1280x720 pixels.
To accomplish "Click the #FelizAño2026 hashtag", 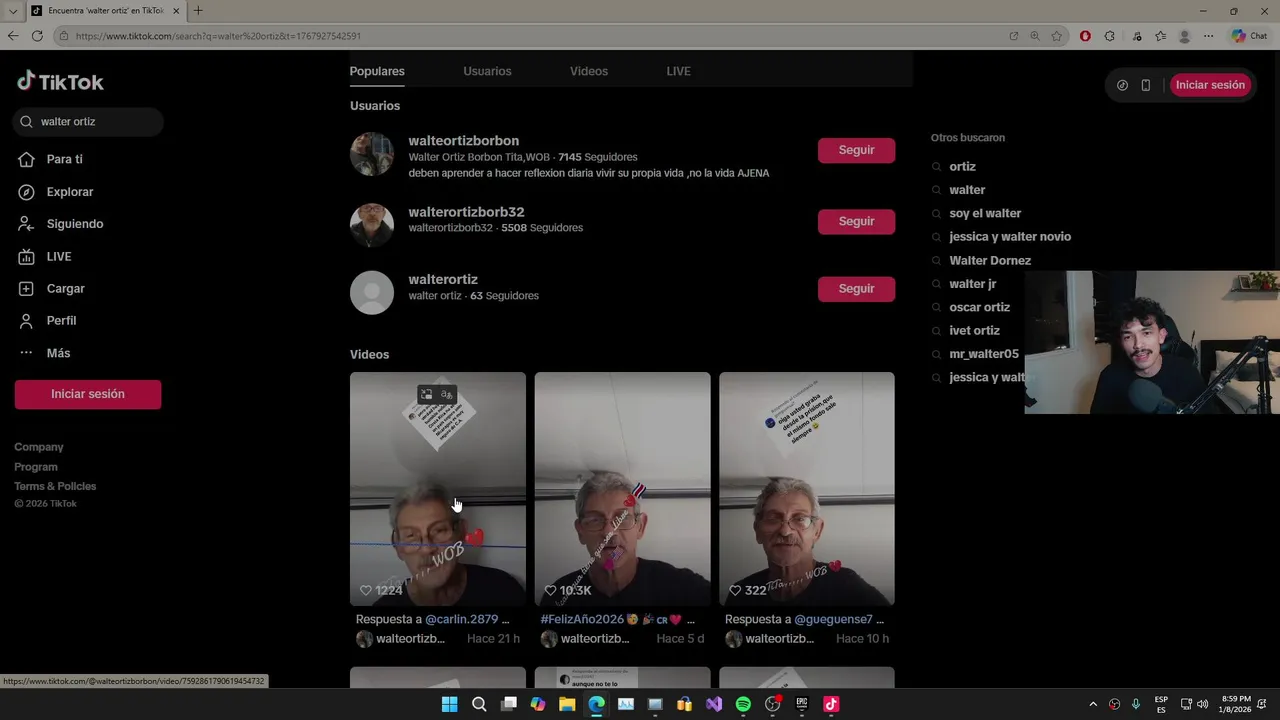I will pyautogui.click(x=582, y=619).
